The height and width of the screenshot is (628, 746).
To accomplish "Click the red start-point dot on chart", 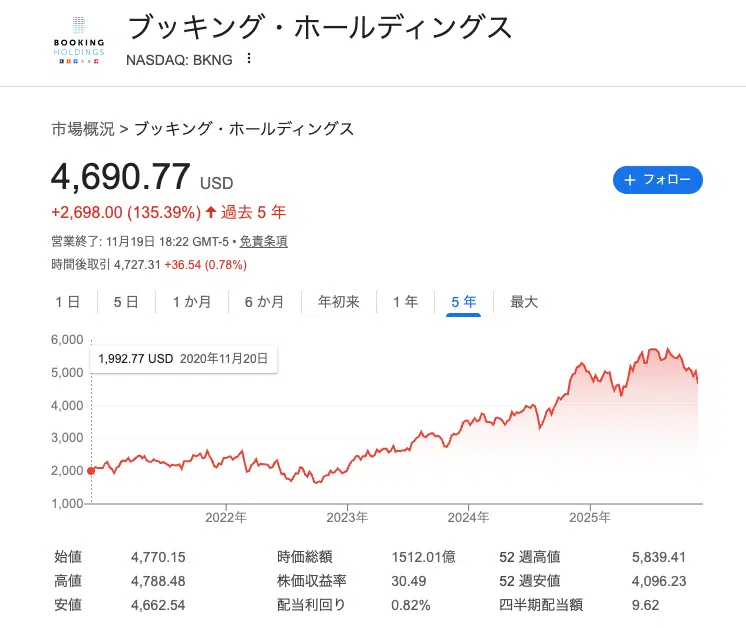I will click(91, 470).
